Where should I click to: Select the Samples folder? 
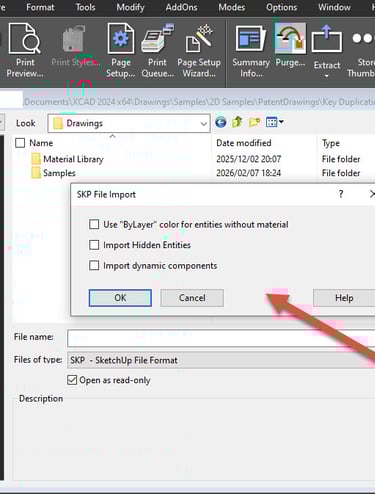point(59,173)
